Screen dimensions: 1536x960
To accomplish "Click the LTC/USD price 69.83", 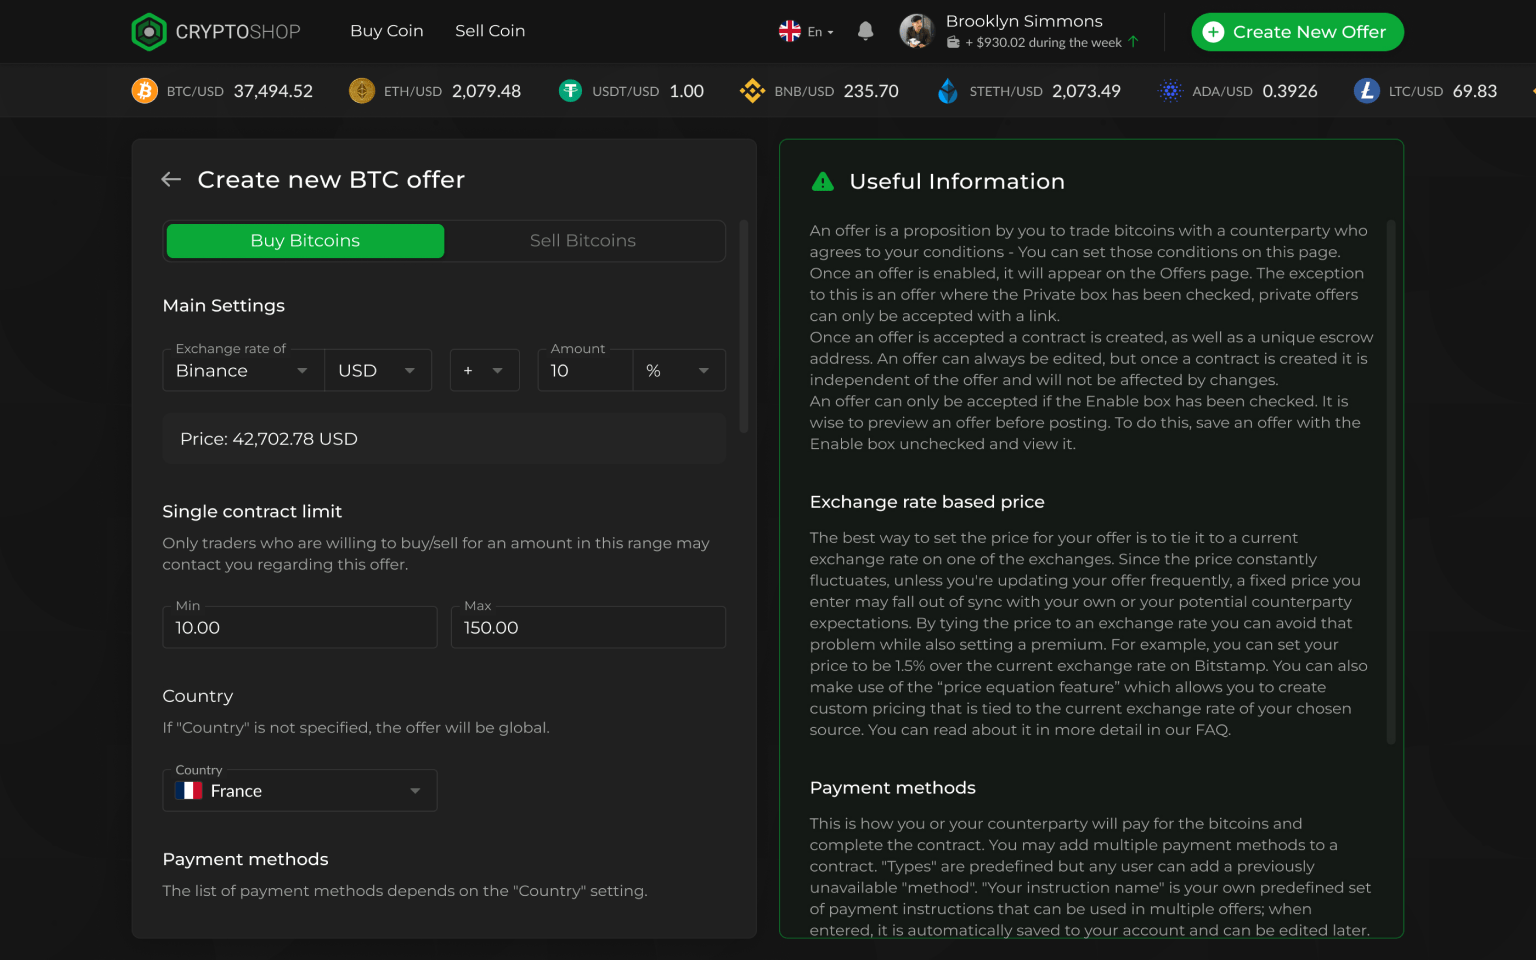I will point(1475,91).
